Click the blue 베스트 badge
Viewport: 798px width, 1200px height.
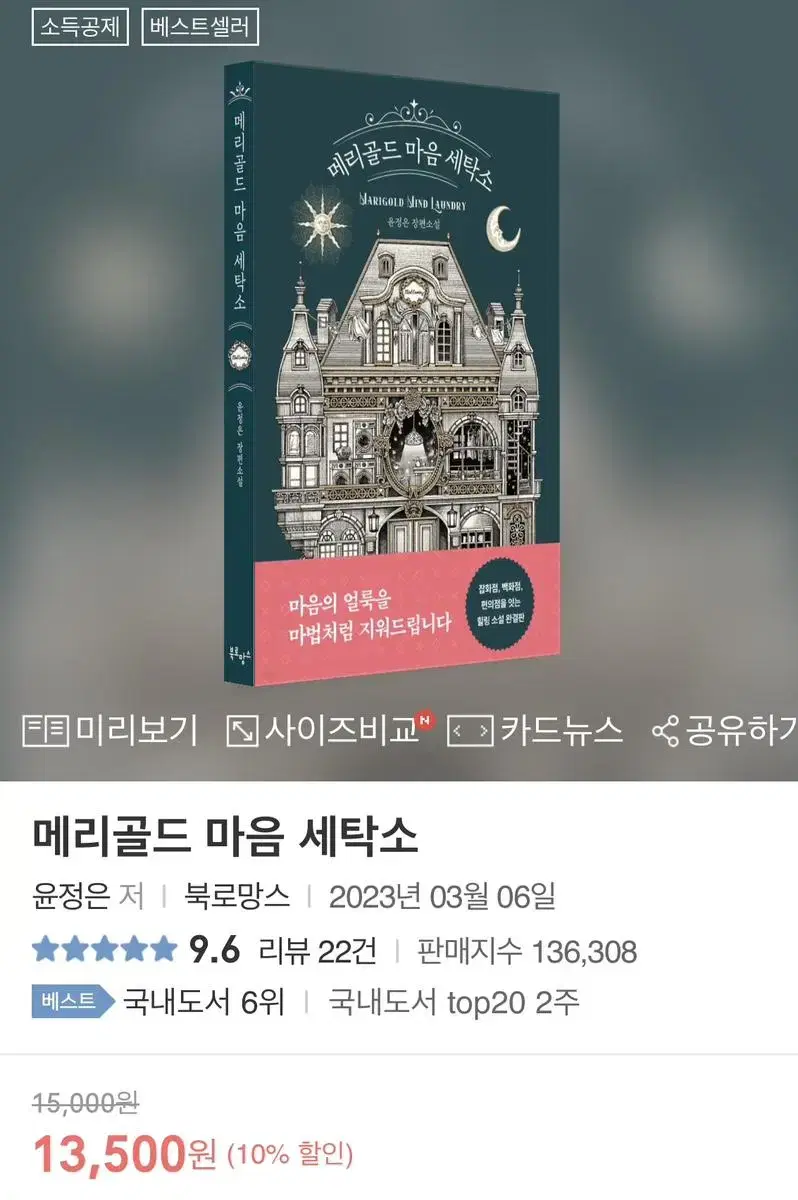(x=73, y=1001)
